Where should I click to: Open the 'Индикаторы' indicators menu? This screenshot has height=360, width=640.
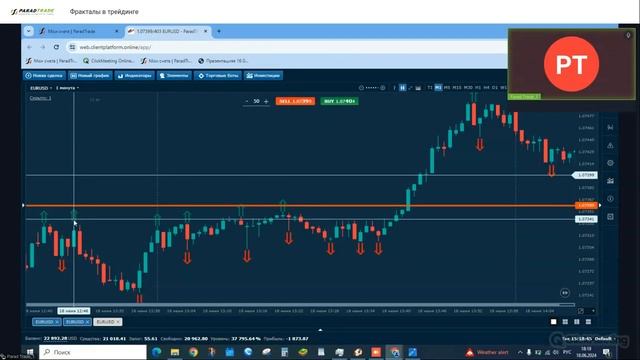[x=135, y=76]
